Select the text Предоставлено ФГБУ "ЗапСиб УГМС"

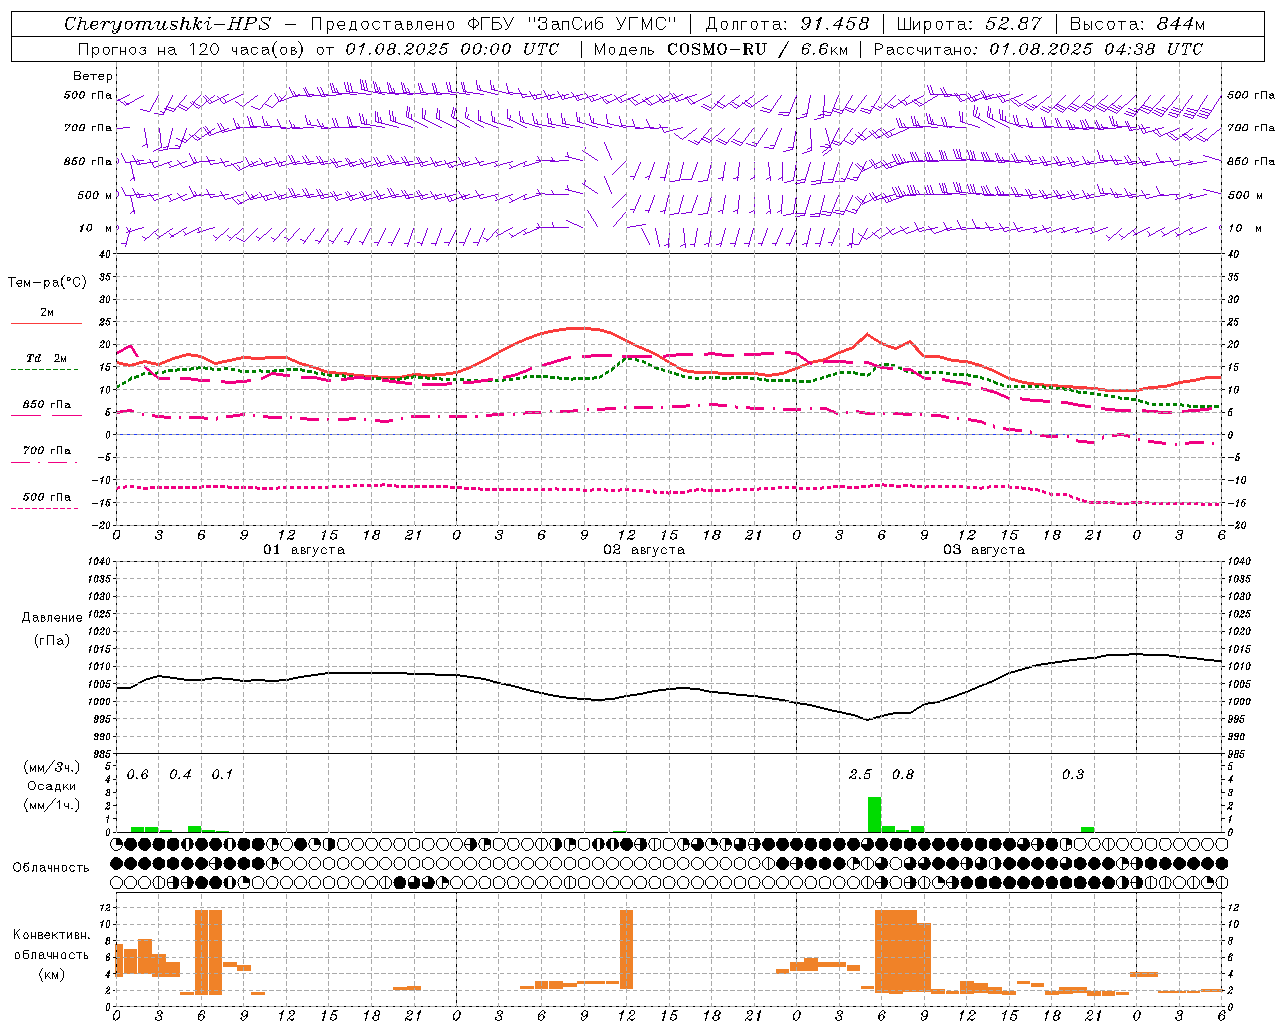(x=493, y=24)
